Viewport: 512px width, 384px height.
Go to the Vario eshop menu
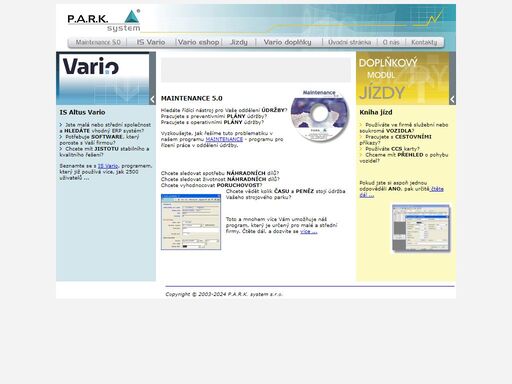pos(199,42)
